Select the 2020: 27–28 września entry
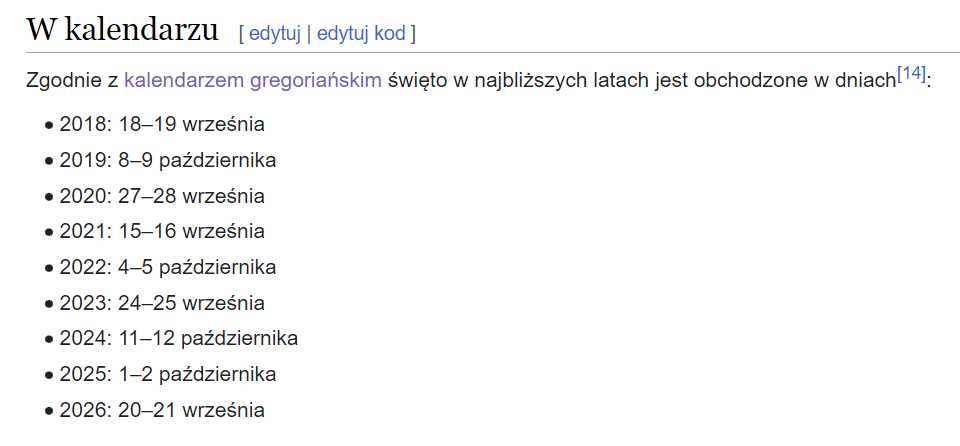Viewport: 960px width, 446px height. tap(162, 196)
